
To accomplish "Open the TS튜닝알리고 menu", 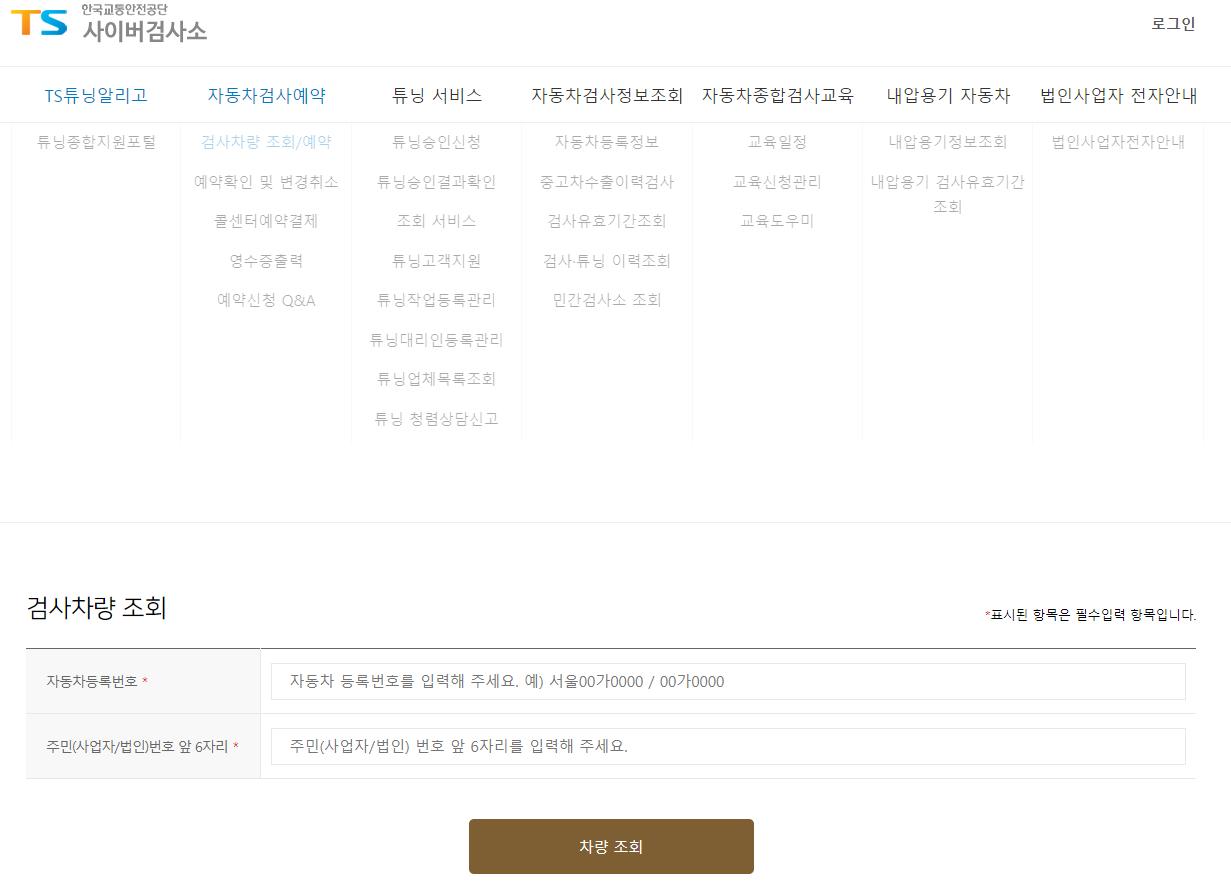I will 92,94.
